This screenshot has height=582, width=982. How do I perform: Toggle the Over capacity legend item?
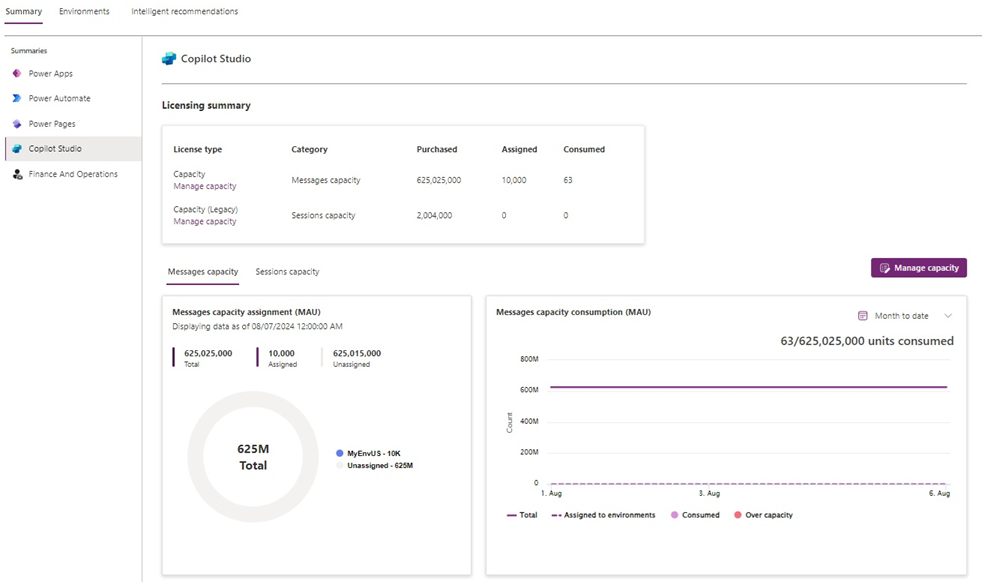click(763, 515)
